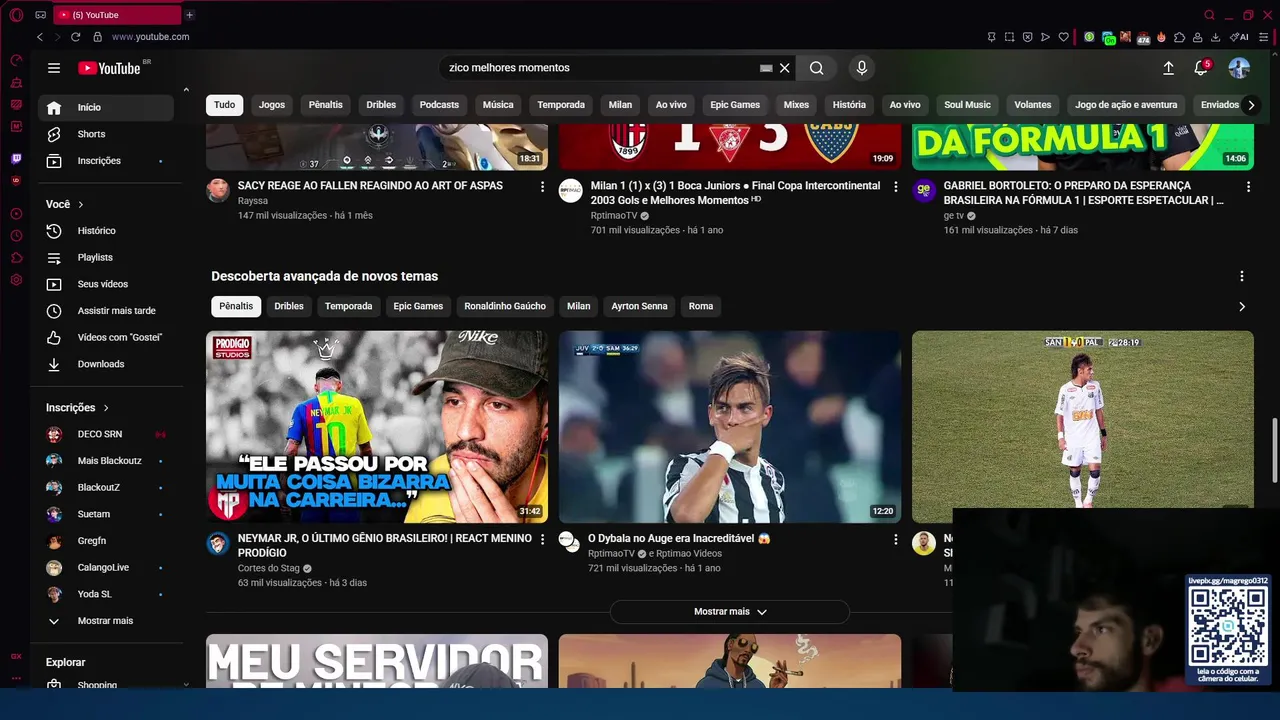Open Início in the sidebar
Image resolution: width=1280 pixels, height=720 pixels.
click(106, 107)
